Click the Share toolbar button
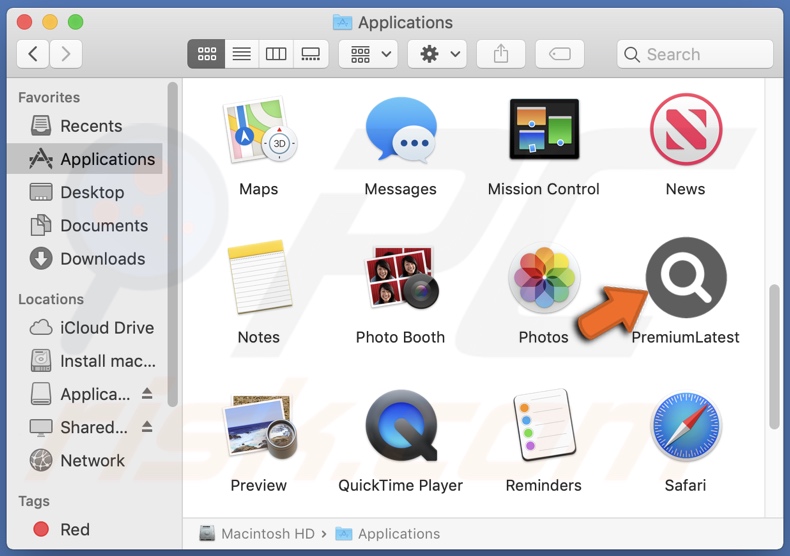The height and width of the screenshot is (556, 790). [501, 54]
